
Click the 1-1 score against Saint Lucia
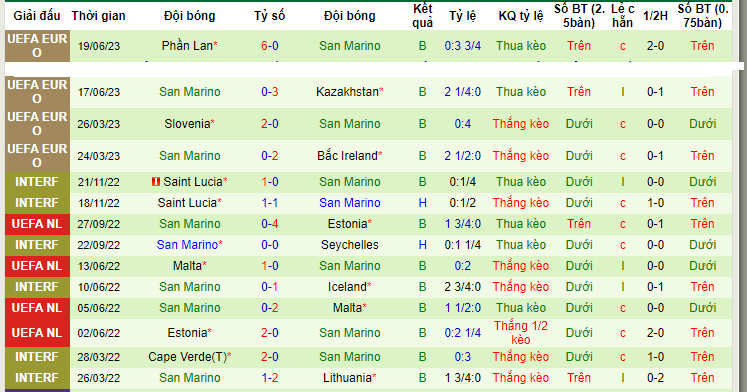pyautogui.click(x=270, y=203)
